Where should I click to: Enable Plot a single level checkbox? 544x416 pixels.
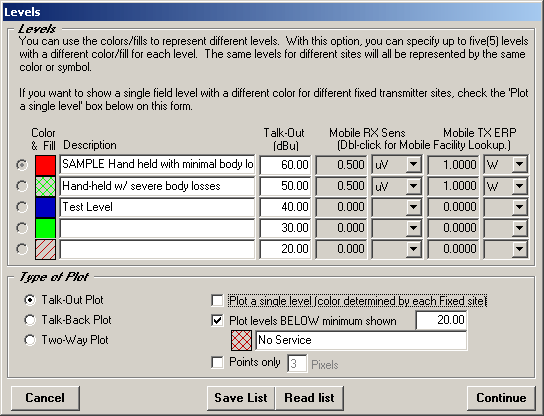[217, 300]
